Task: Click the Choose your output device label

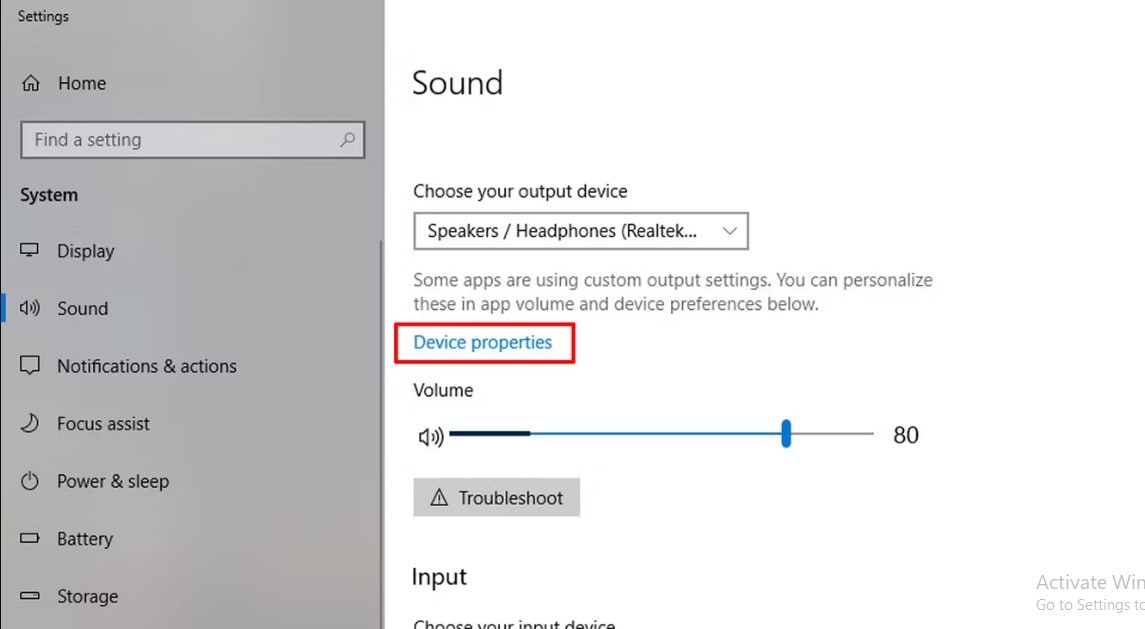Action: [x=520, y=191]
